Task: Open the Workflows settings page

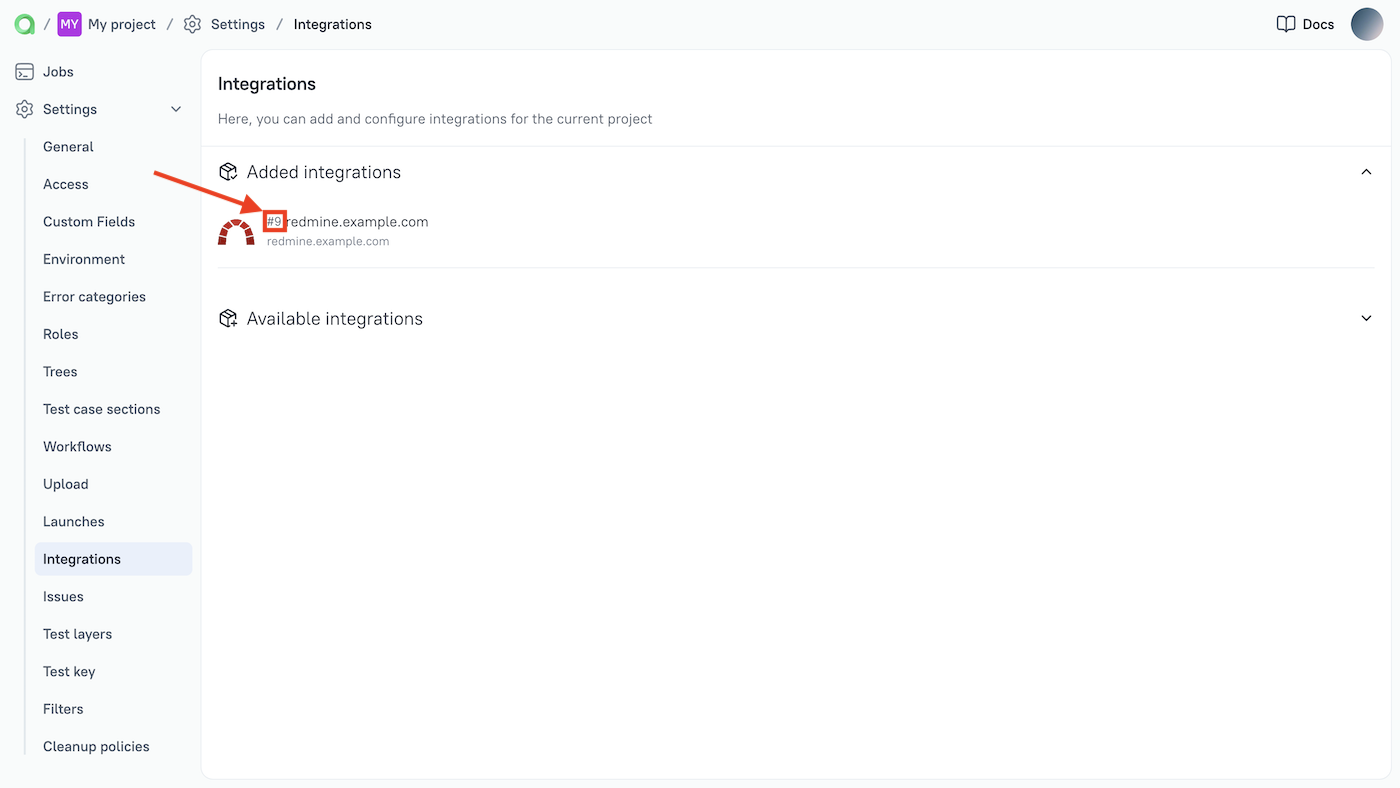Action: [x=77, y=446]
